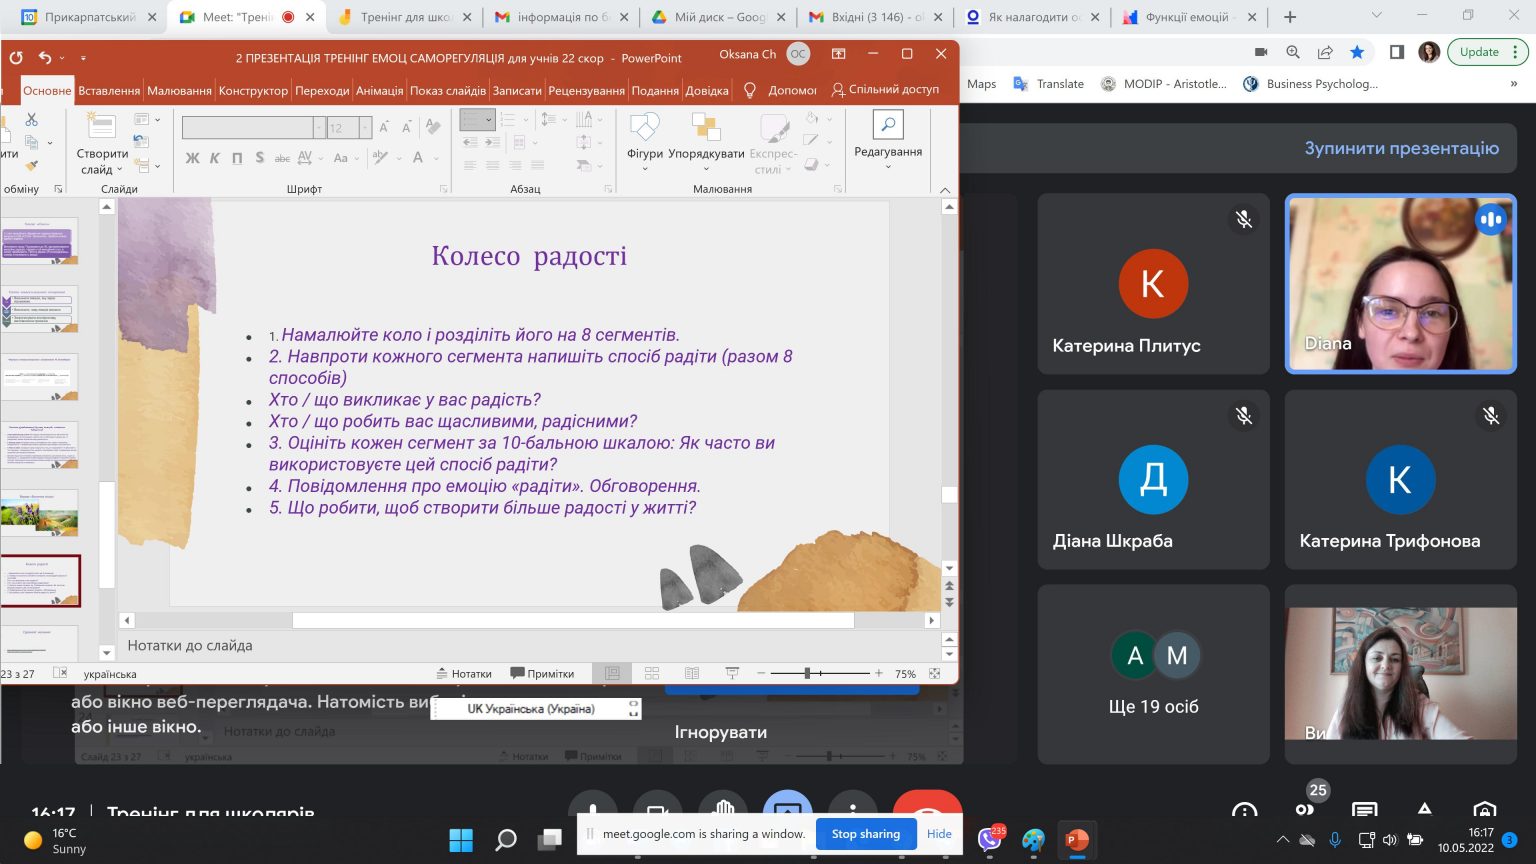The width and height of the screenshot is (1536, 864).
Task: Toggle Chrome side panel button
Action: (x=1397, y=52)
